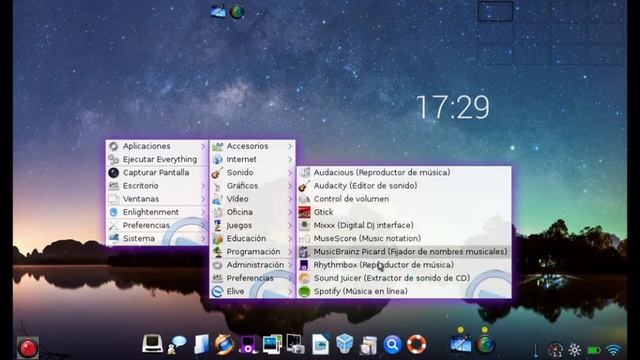Click the top-bar globe icon
Screen dimensions: 640x360
(237, 12)
